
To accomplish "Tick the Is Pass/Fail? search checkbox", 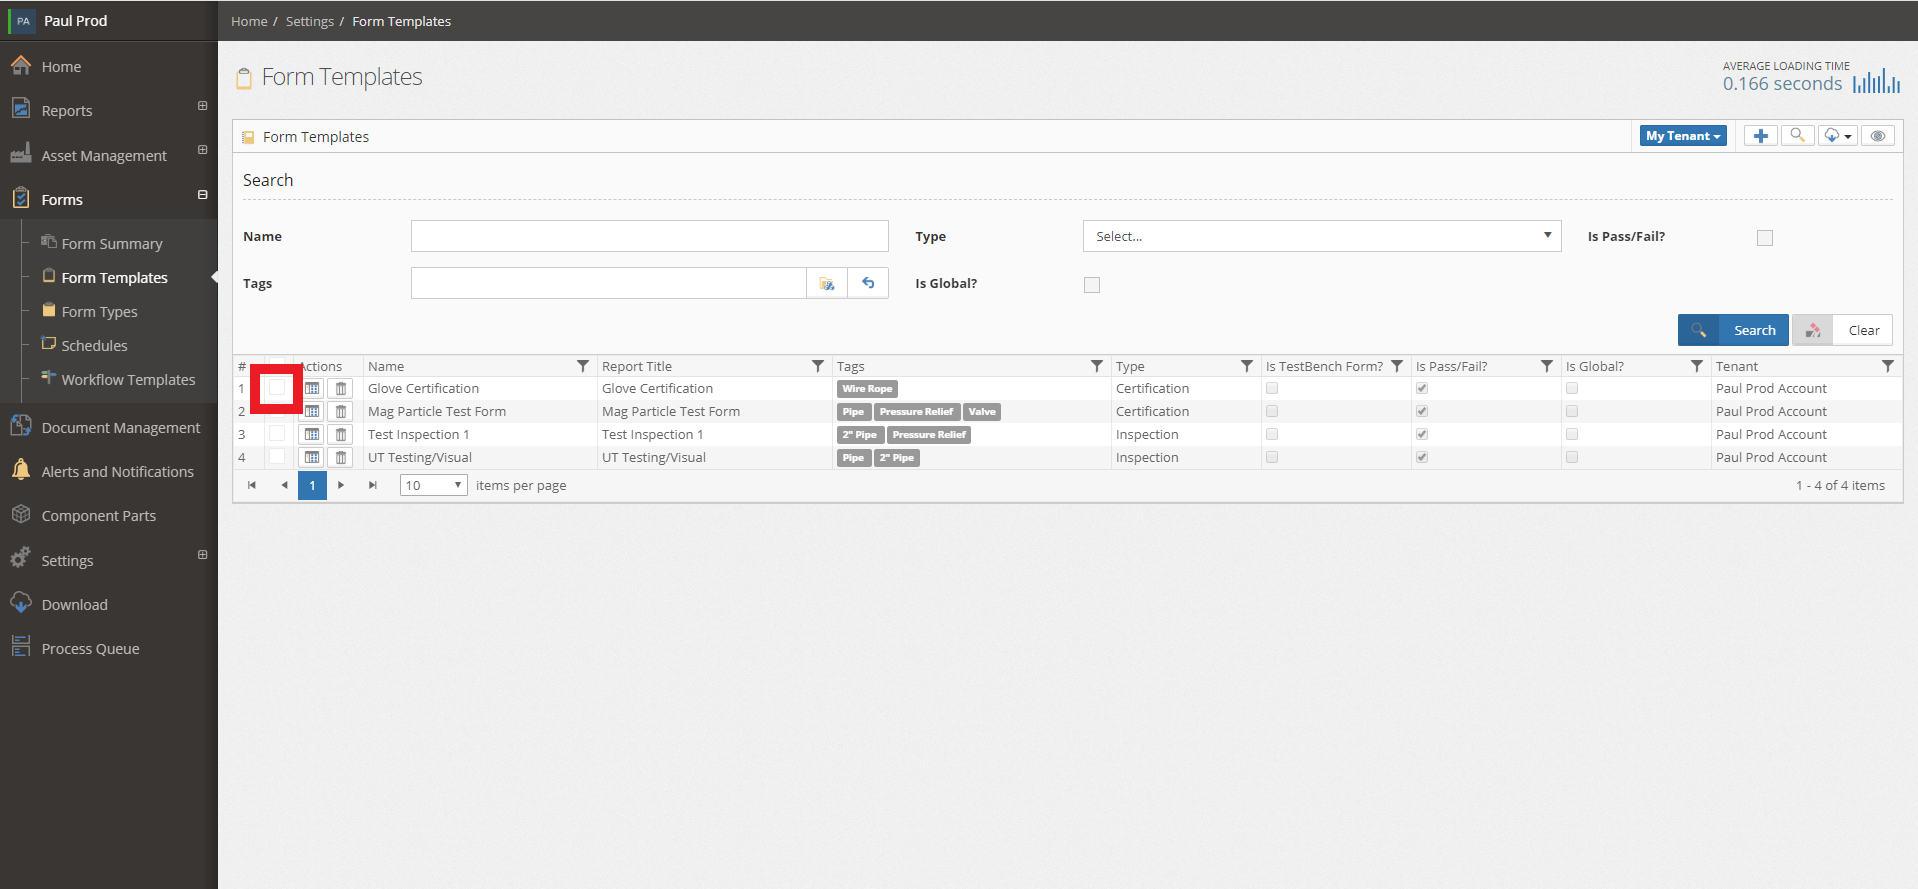I will [x=1765, y=238].
